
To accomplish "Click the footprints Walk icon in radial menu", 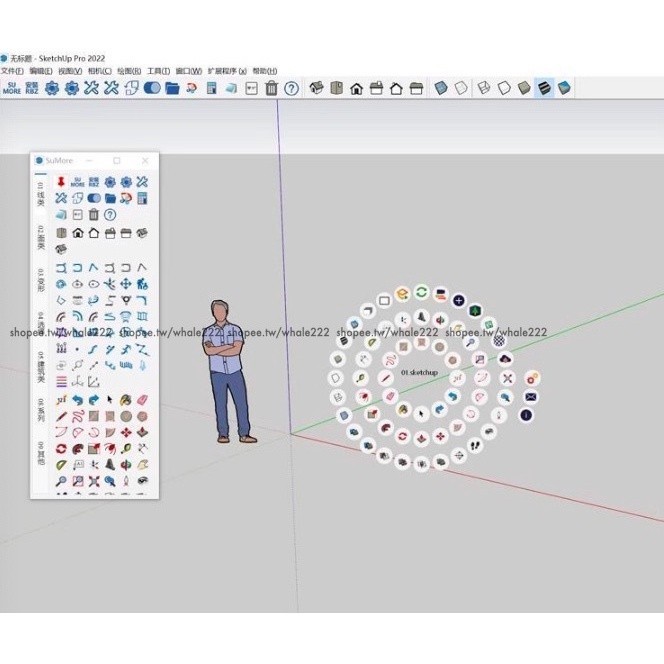I will (x=475, y=445).
